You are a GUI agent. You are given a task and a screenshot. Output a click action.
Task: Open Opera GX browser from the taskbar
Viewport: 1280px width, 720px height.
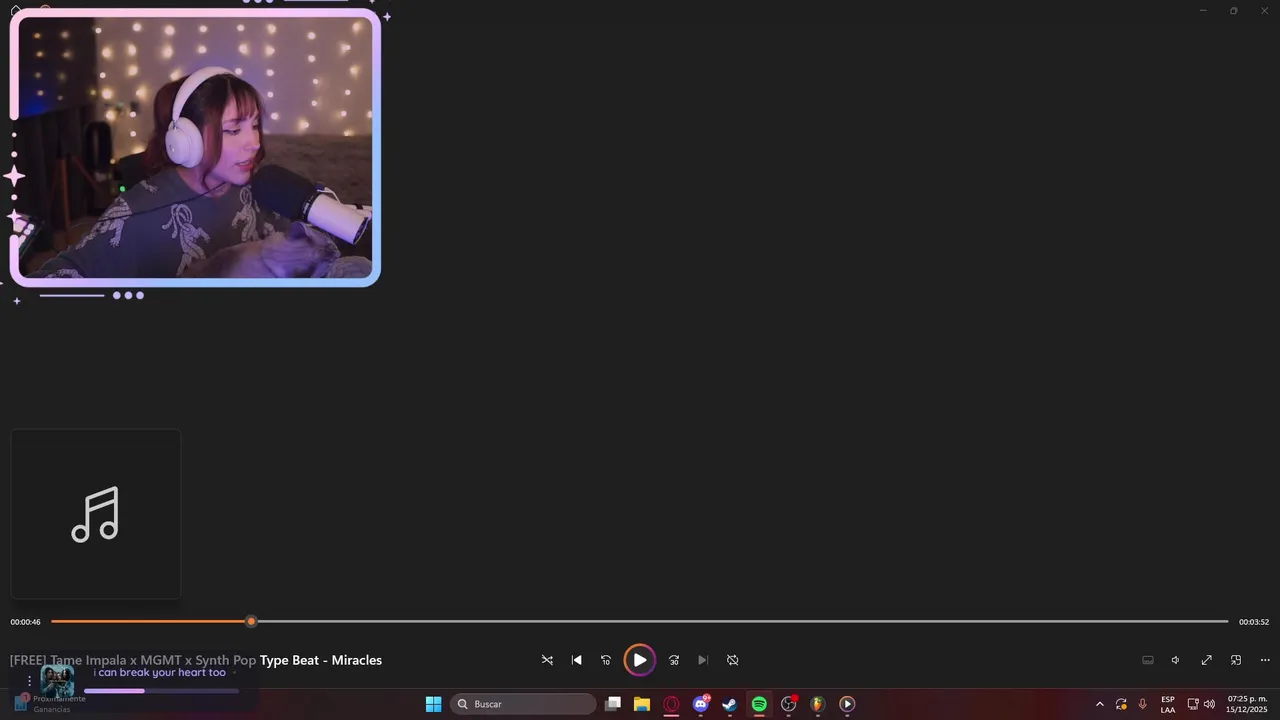[x=672, y=704]
